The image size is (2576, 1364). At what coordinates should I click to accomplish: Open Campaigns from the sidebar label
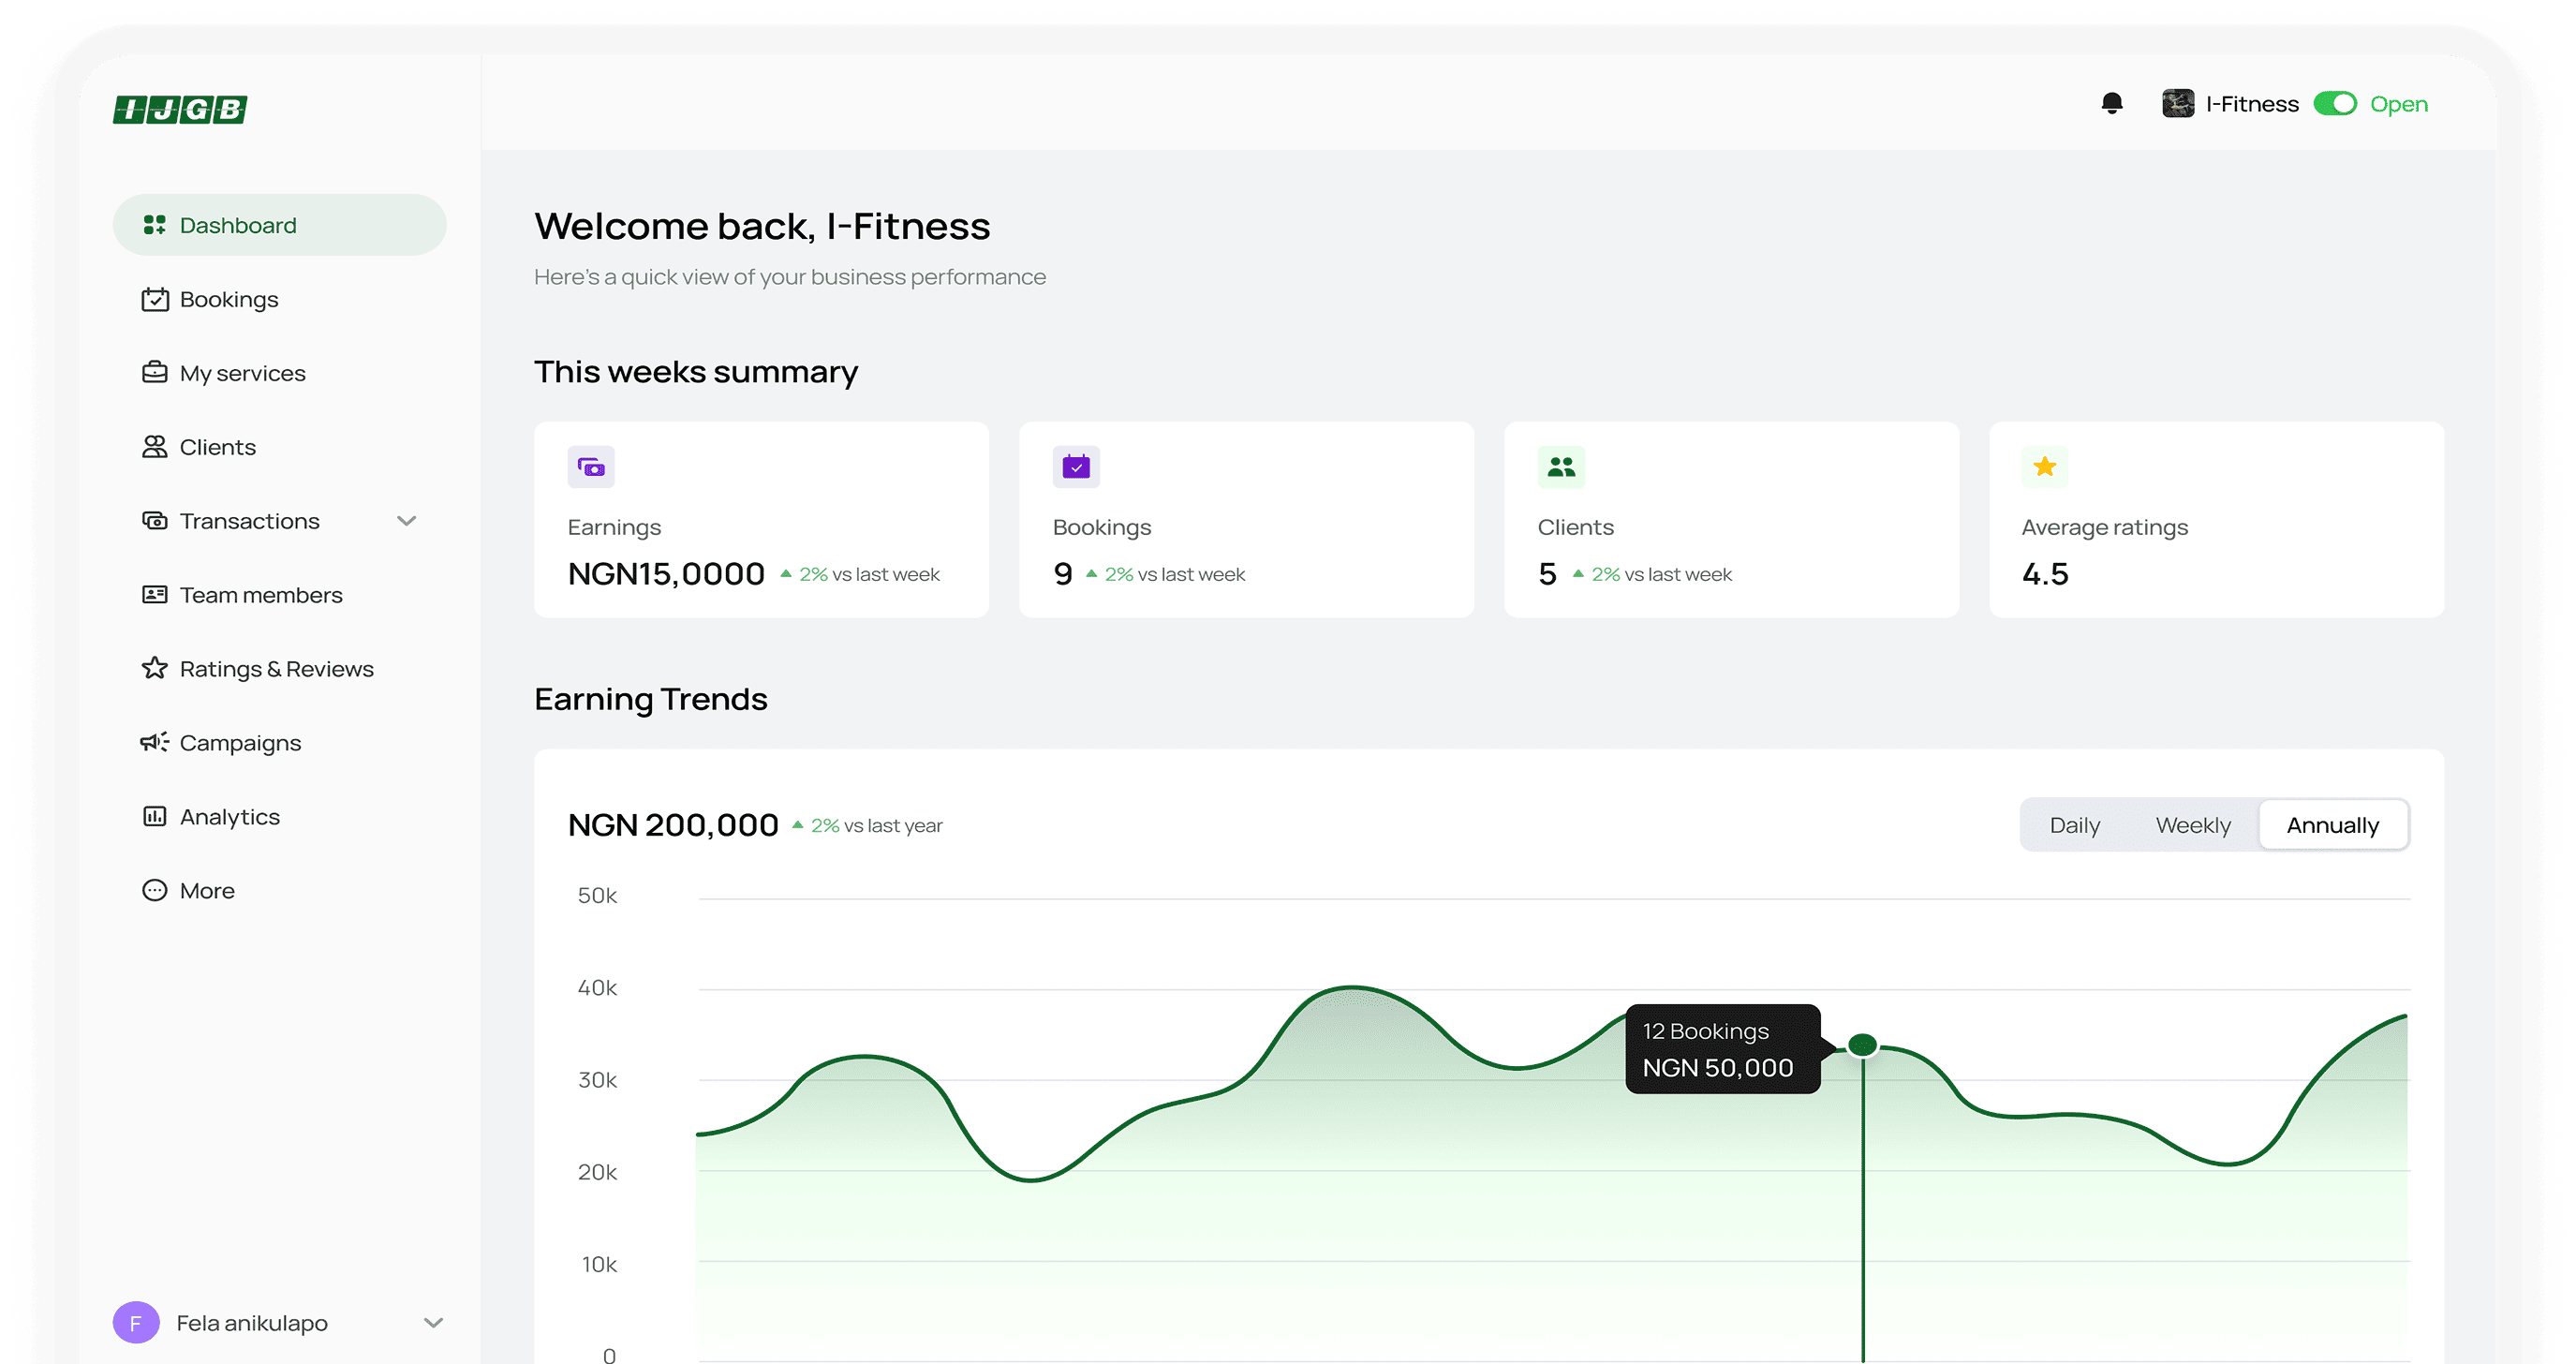tap(240, 743)
